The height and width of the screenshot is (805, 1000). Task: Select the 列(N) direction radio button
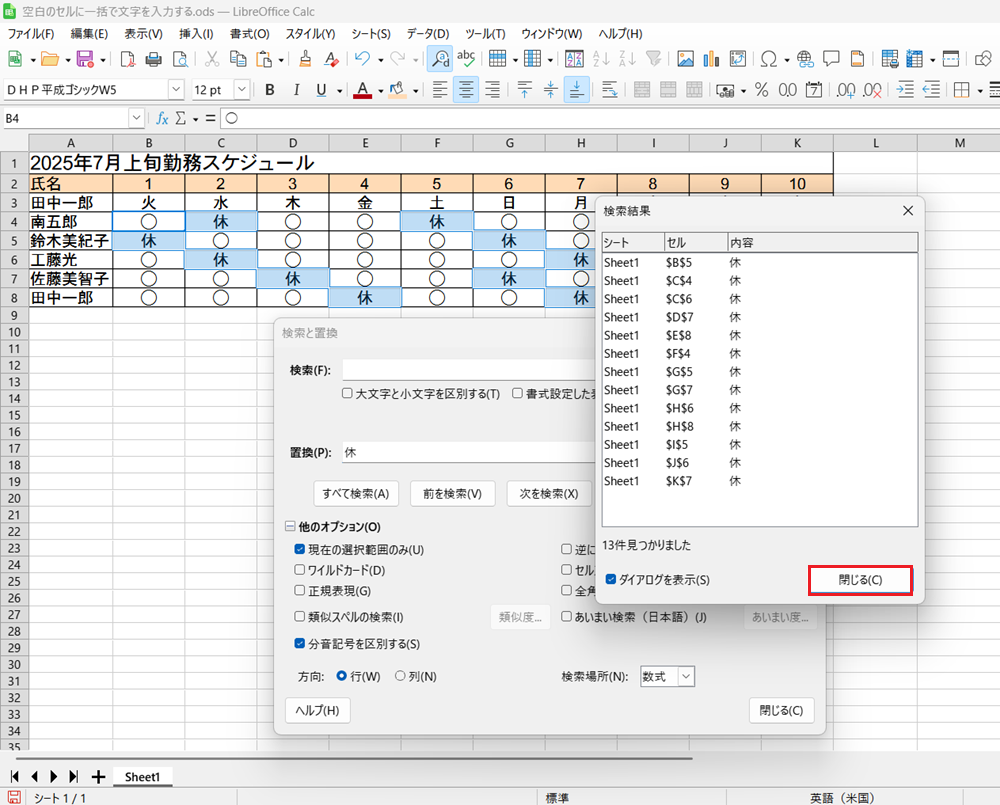400,676
